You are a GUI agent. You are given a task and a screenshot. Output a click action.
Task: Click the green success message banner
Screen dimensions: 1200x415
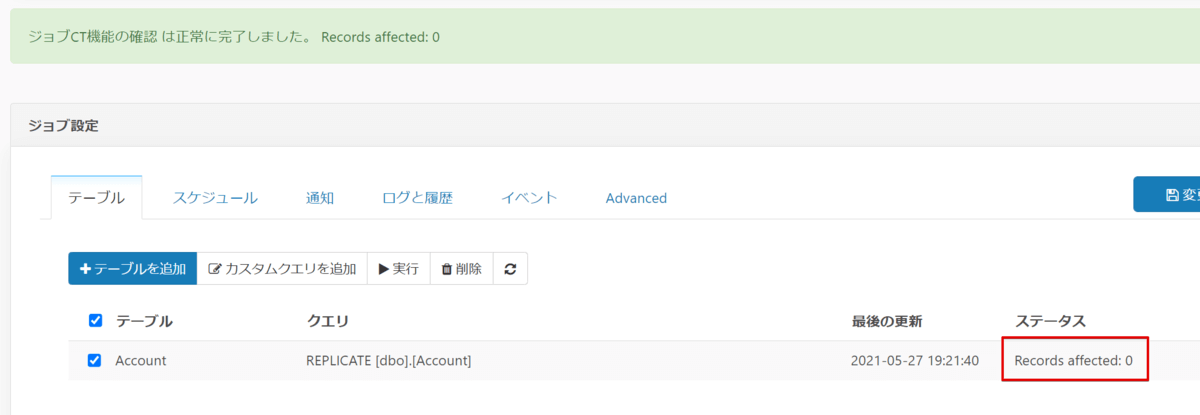tap(600, 37)
